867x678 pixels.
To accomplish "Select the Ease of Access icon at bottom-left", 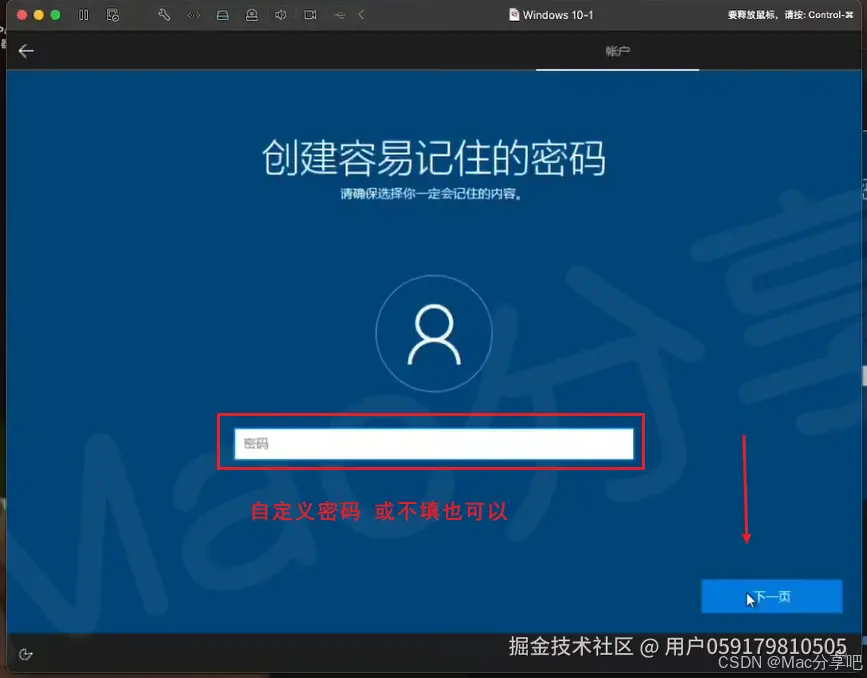I will (x=25, y=653).
